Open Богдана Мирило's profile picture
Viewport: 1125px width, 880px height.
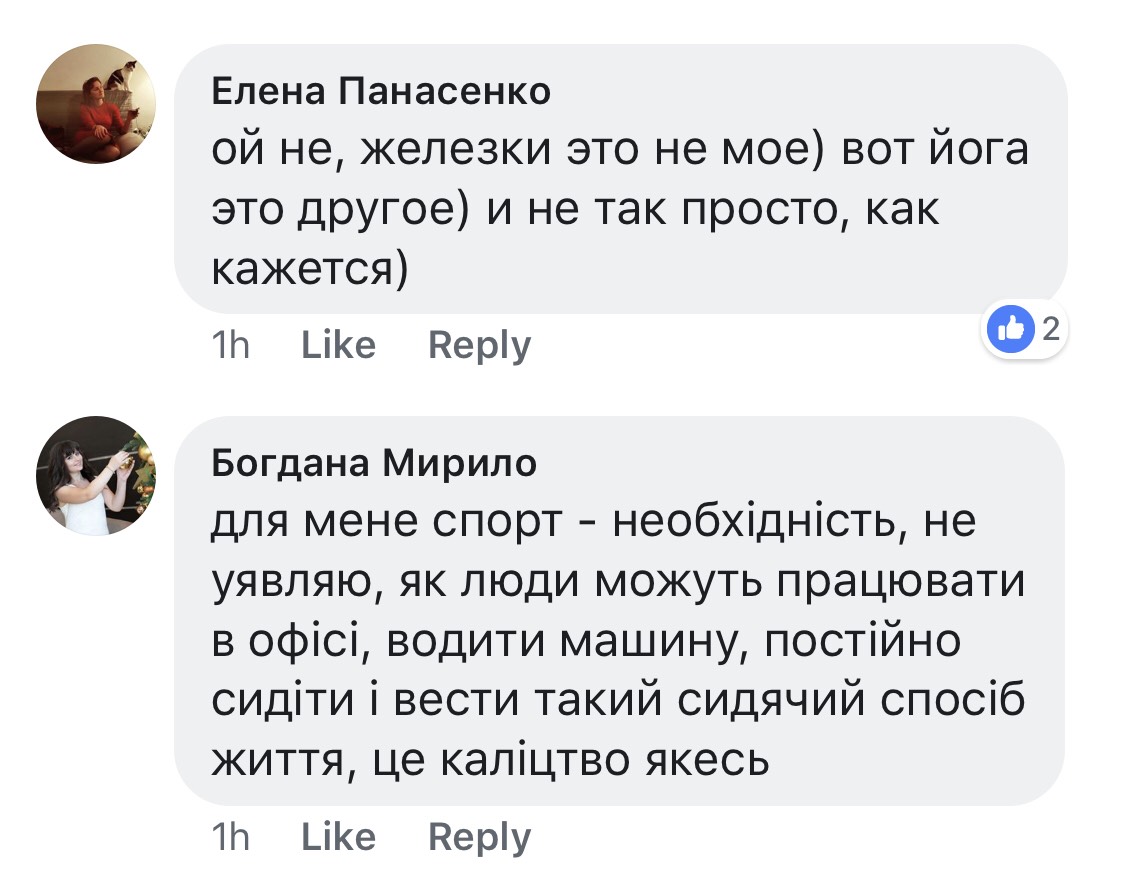tap(96, 475)
